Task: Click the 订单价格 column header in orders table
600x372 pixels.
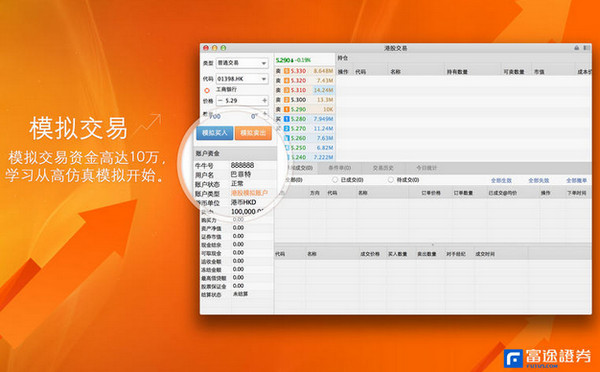Action: tap(431, 193)
